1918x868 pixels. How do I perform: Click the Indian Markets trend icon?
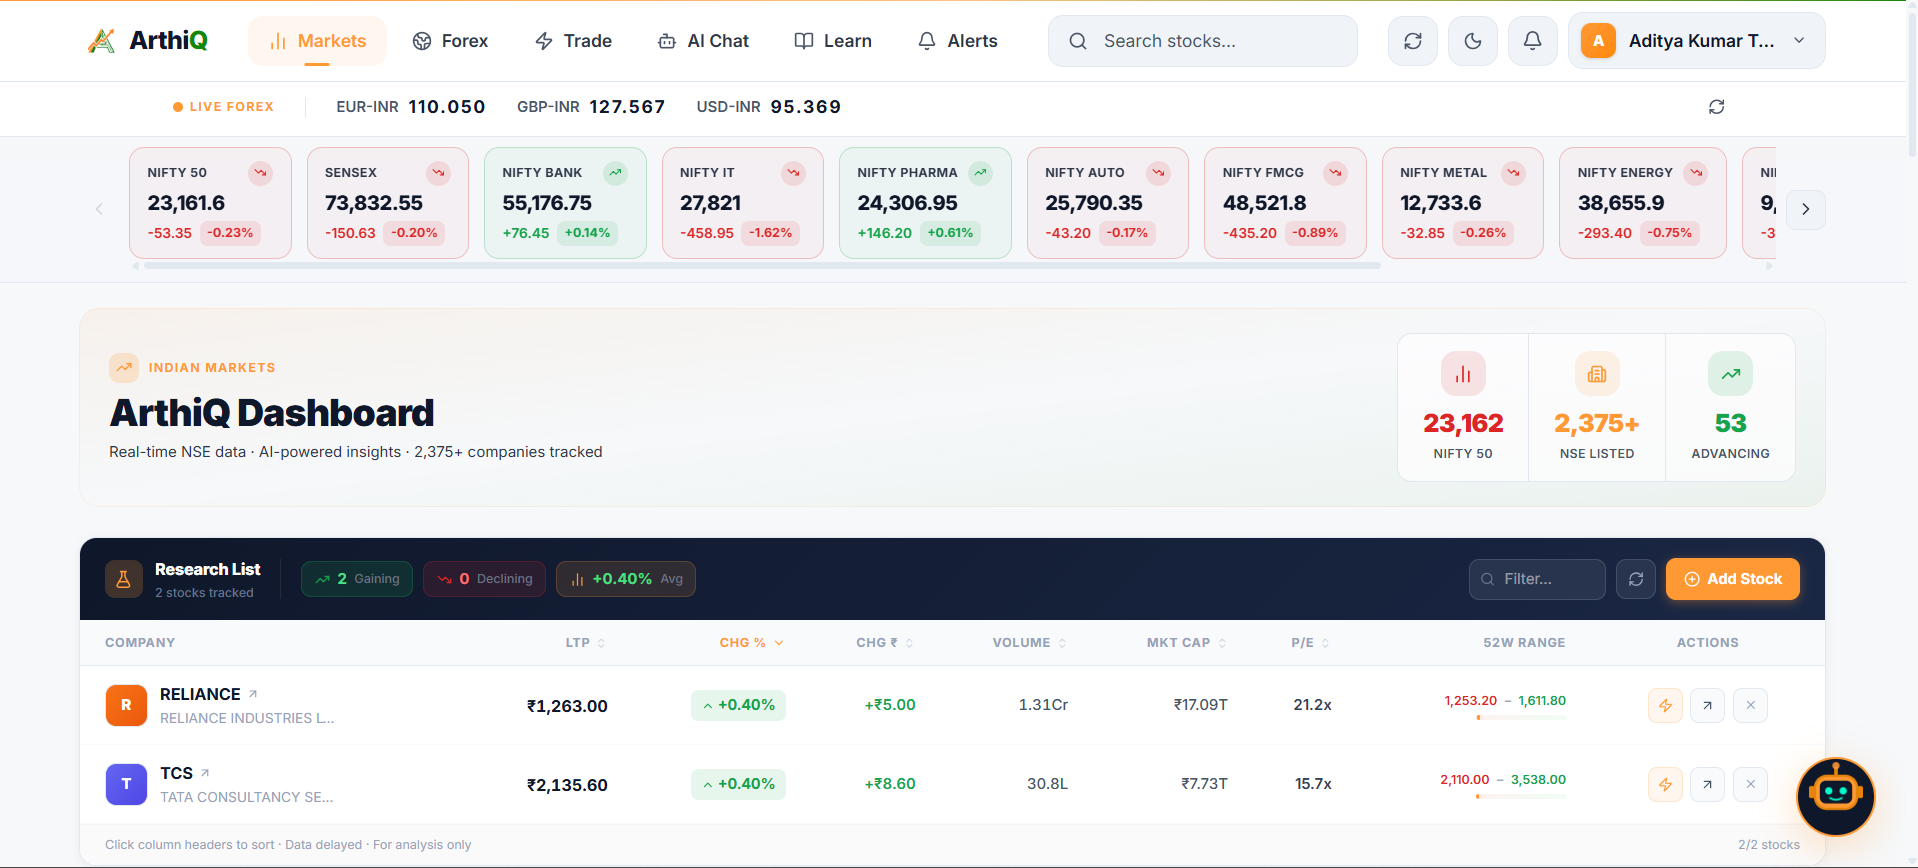124,368
